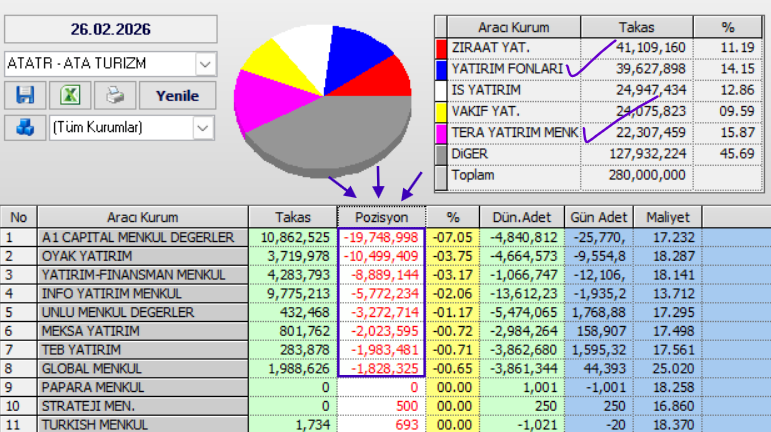Click Toplam value 280,000,000

click(647, 175)
